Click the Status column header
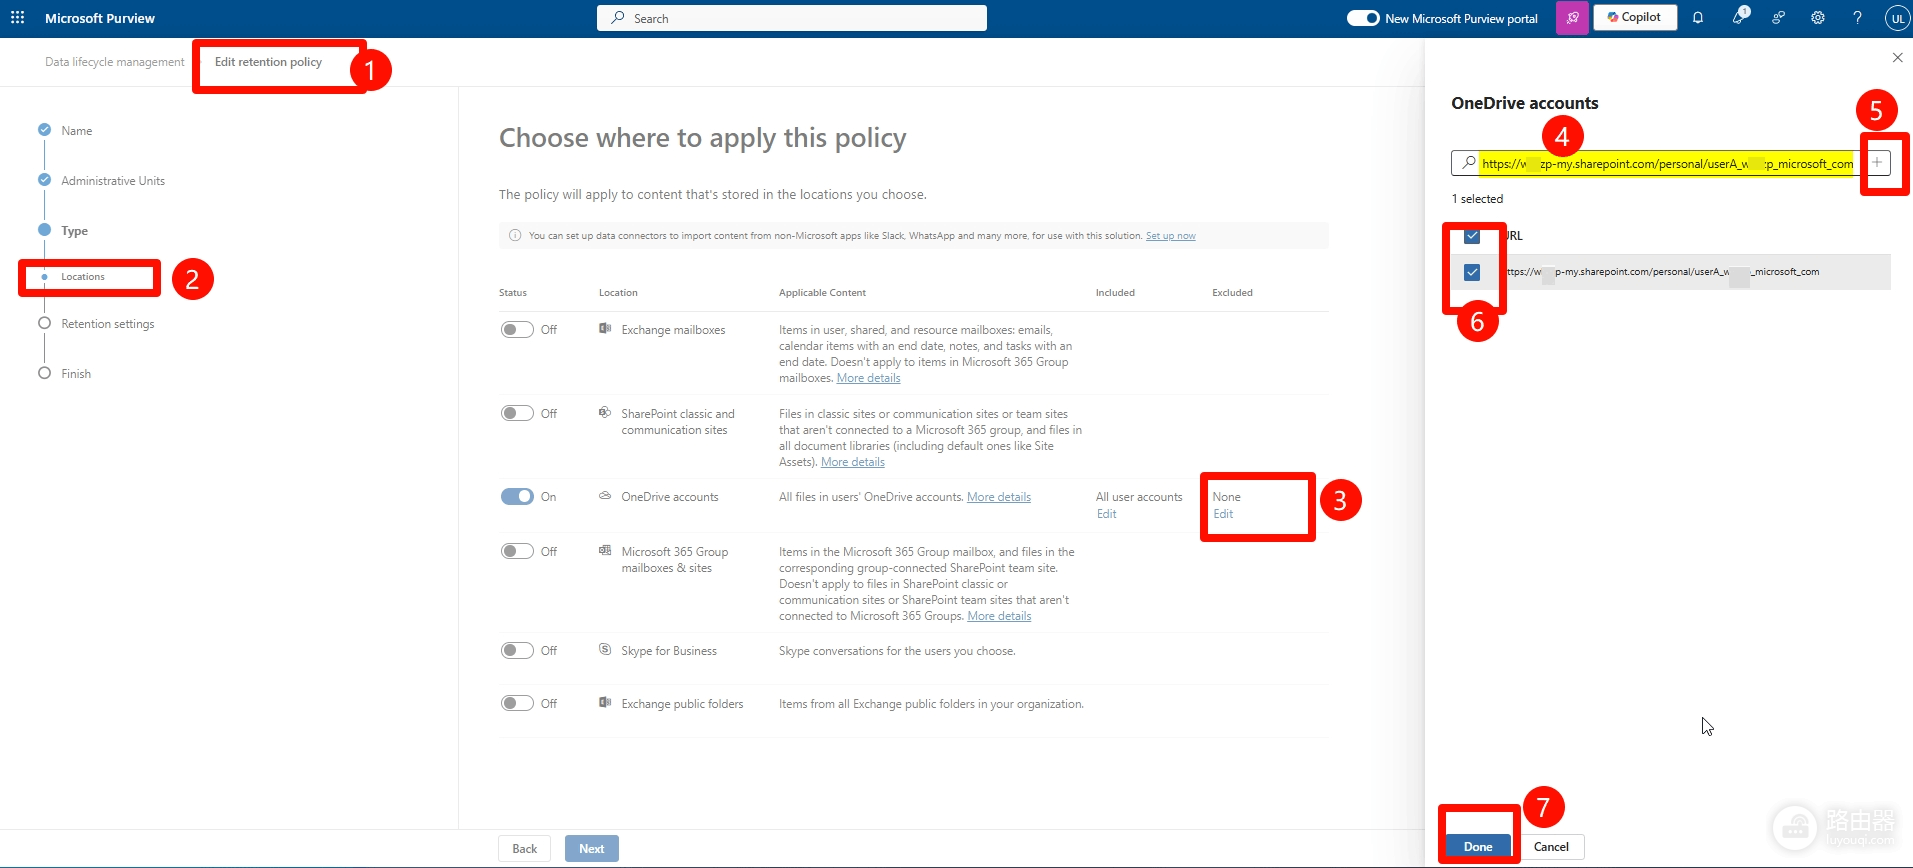This screenshot has width=1913, height=868. pos(513,293)
